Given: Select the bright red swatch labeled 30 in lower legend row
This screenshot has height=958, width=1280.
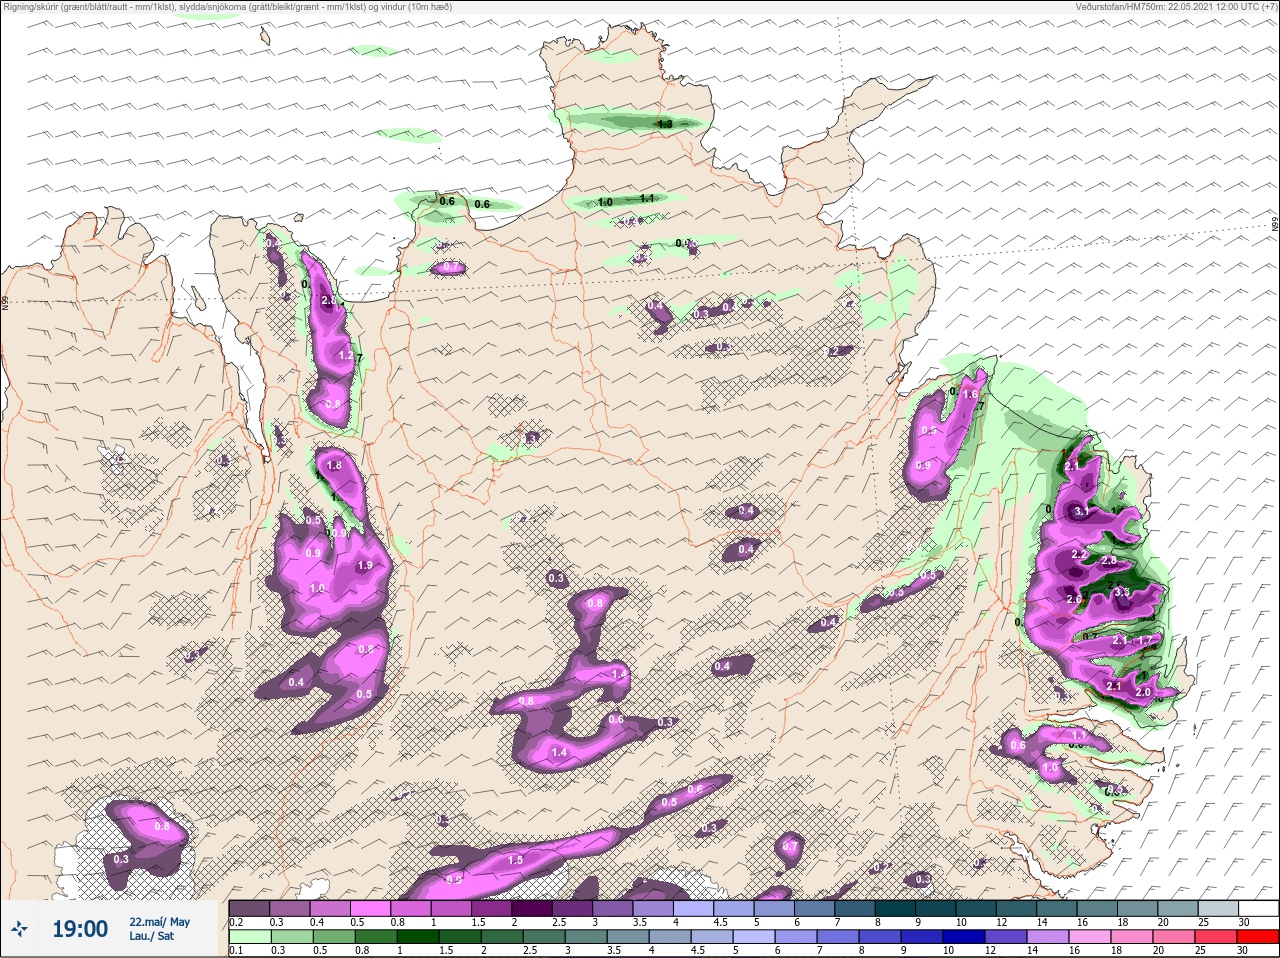Looking at the screenshot, I should coord(1257,936).
